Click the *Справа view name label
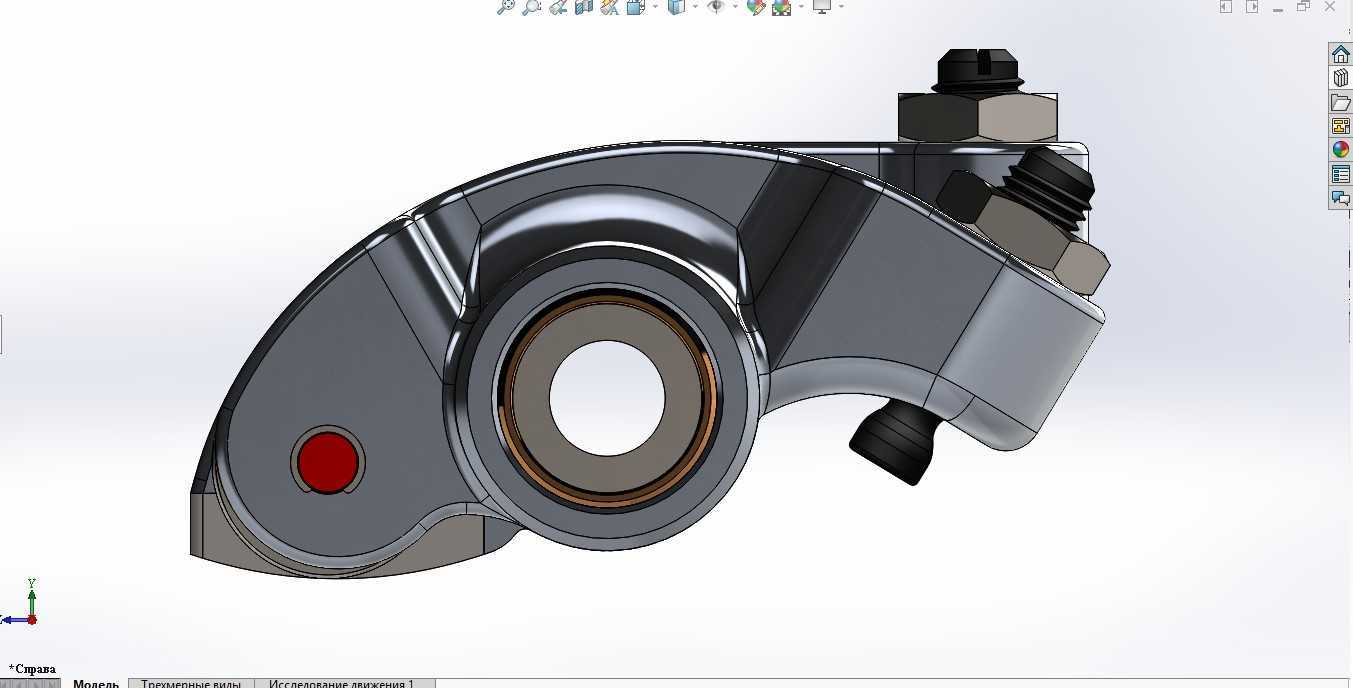Image resolution: width=1353 pixels, height=688 pixels. [x=32, y=669]
